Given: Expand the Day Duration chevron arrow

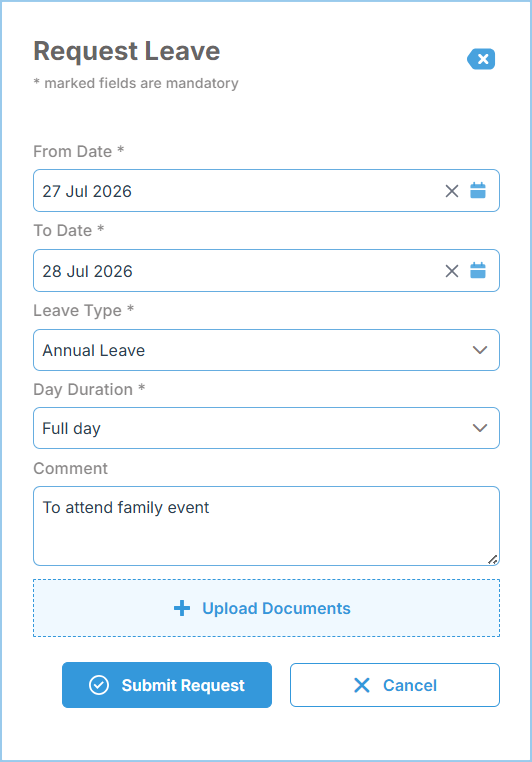Looking at the screenshot, I should (480, 428).
